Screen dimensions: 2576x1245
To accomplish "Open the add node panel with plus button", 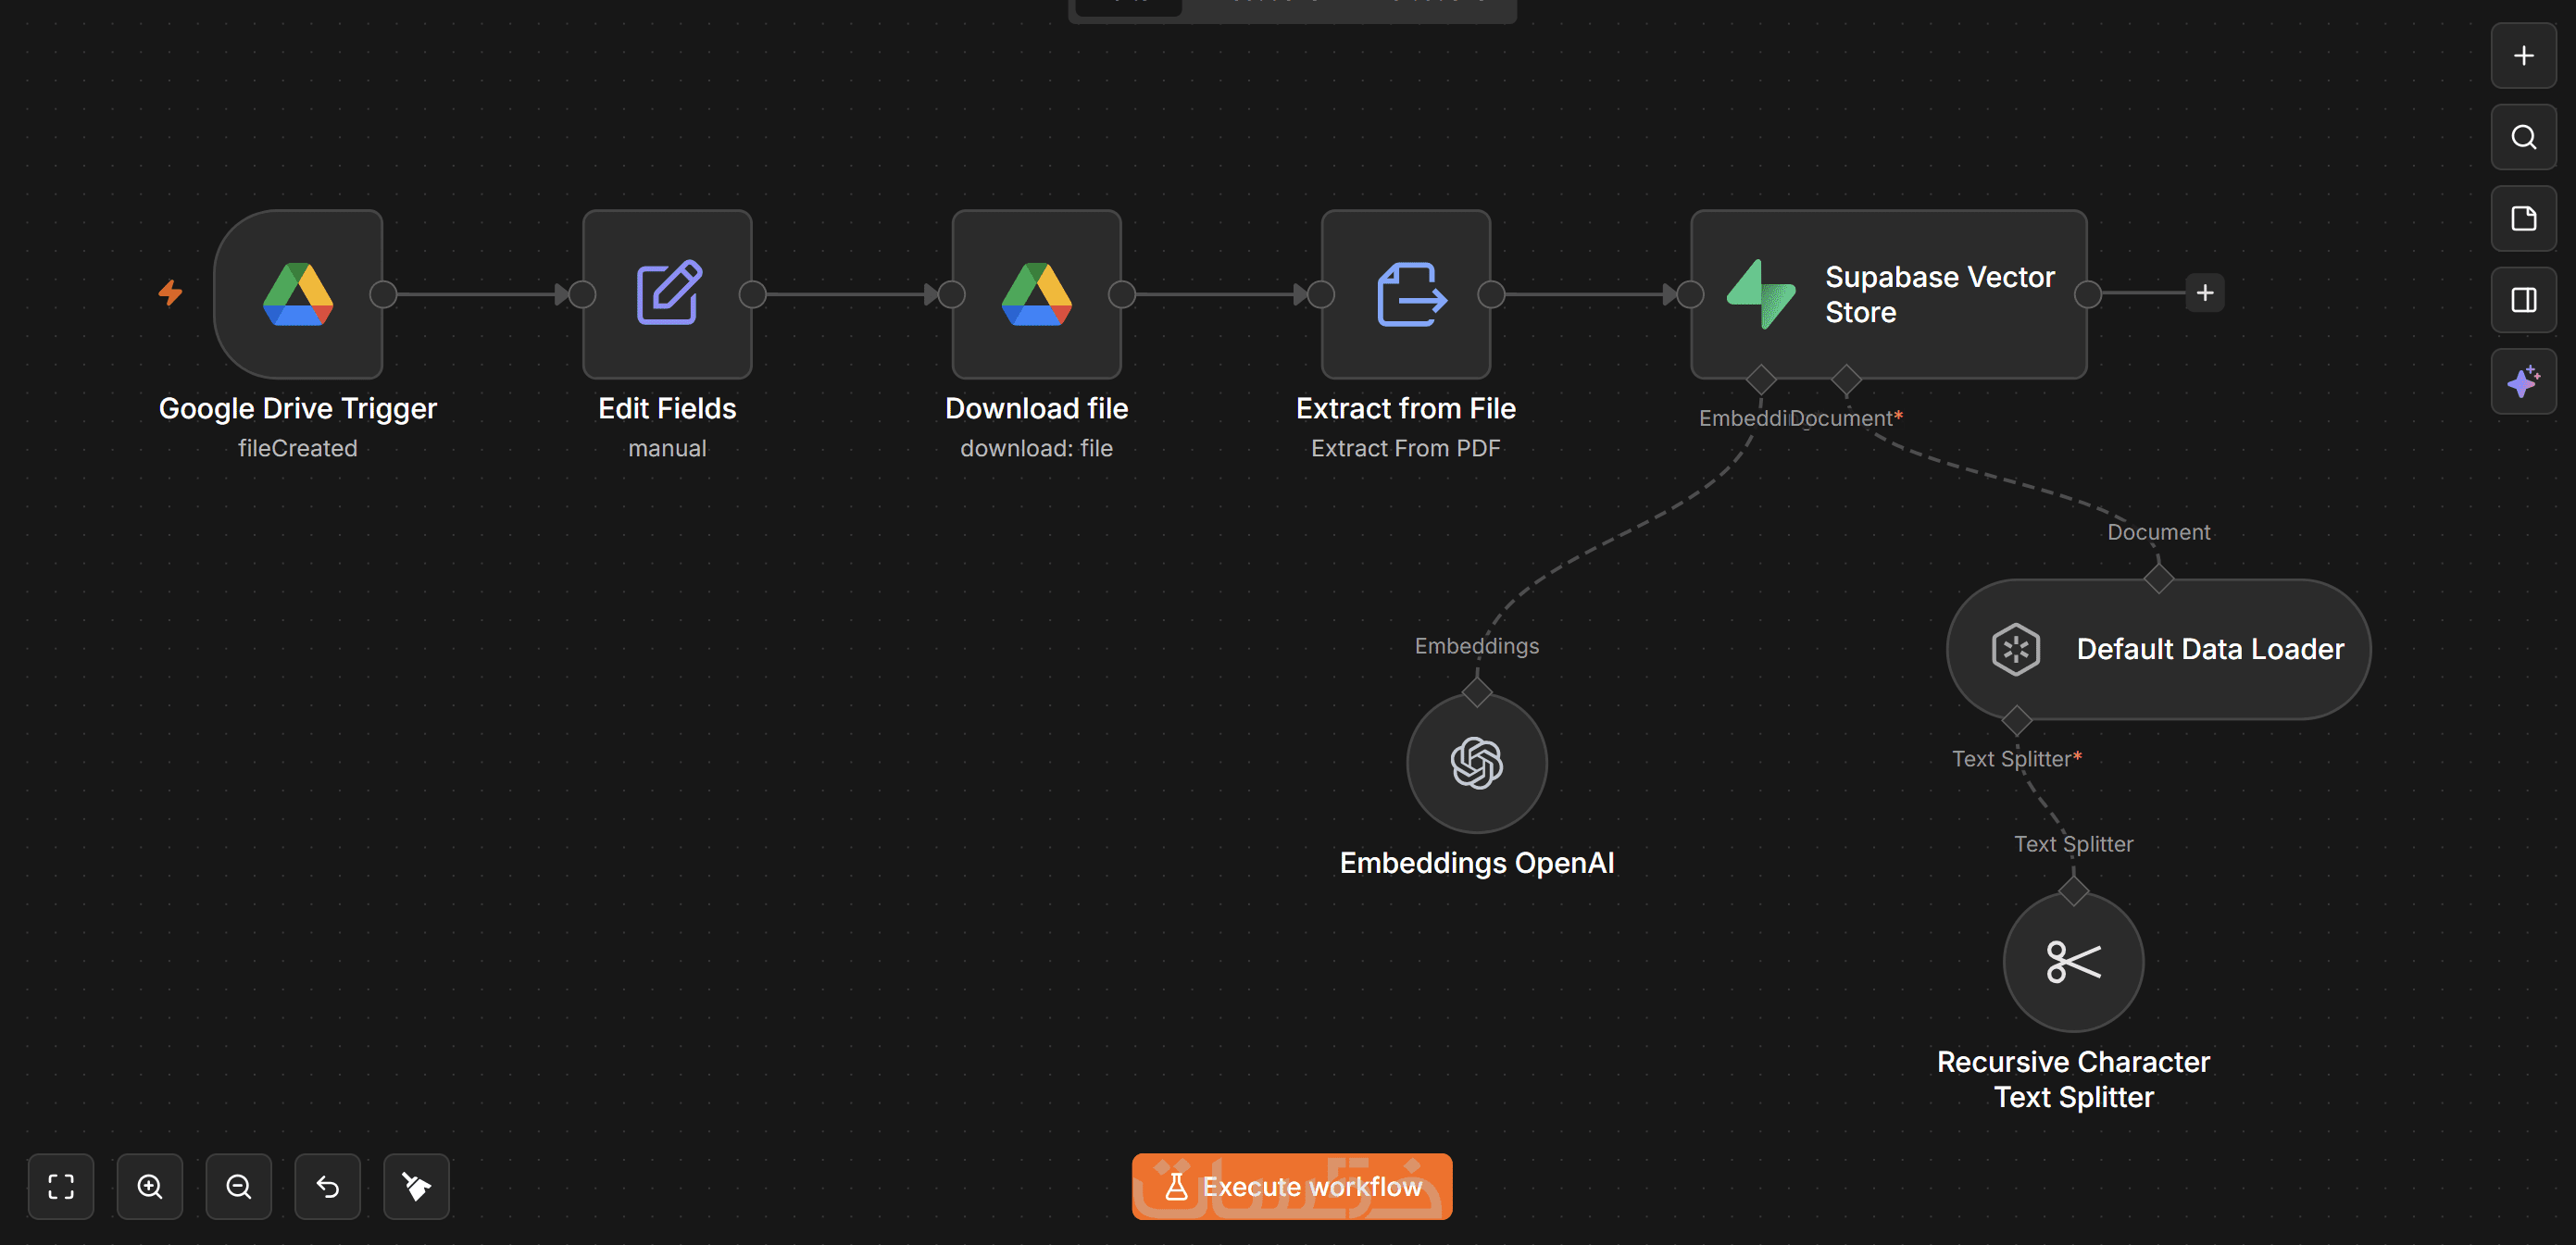I will click(x=2524, y=56).
